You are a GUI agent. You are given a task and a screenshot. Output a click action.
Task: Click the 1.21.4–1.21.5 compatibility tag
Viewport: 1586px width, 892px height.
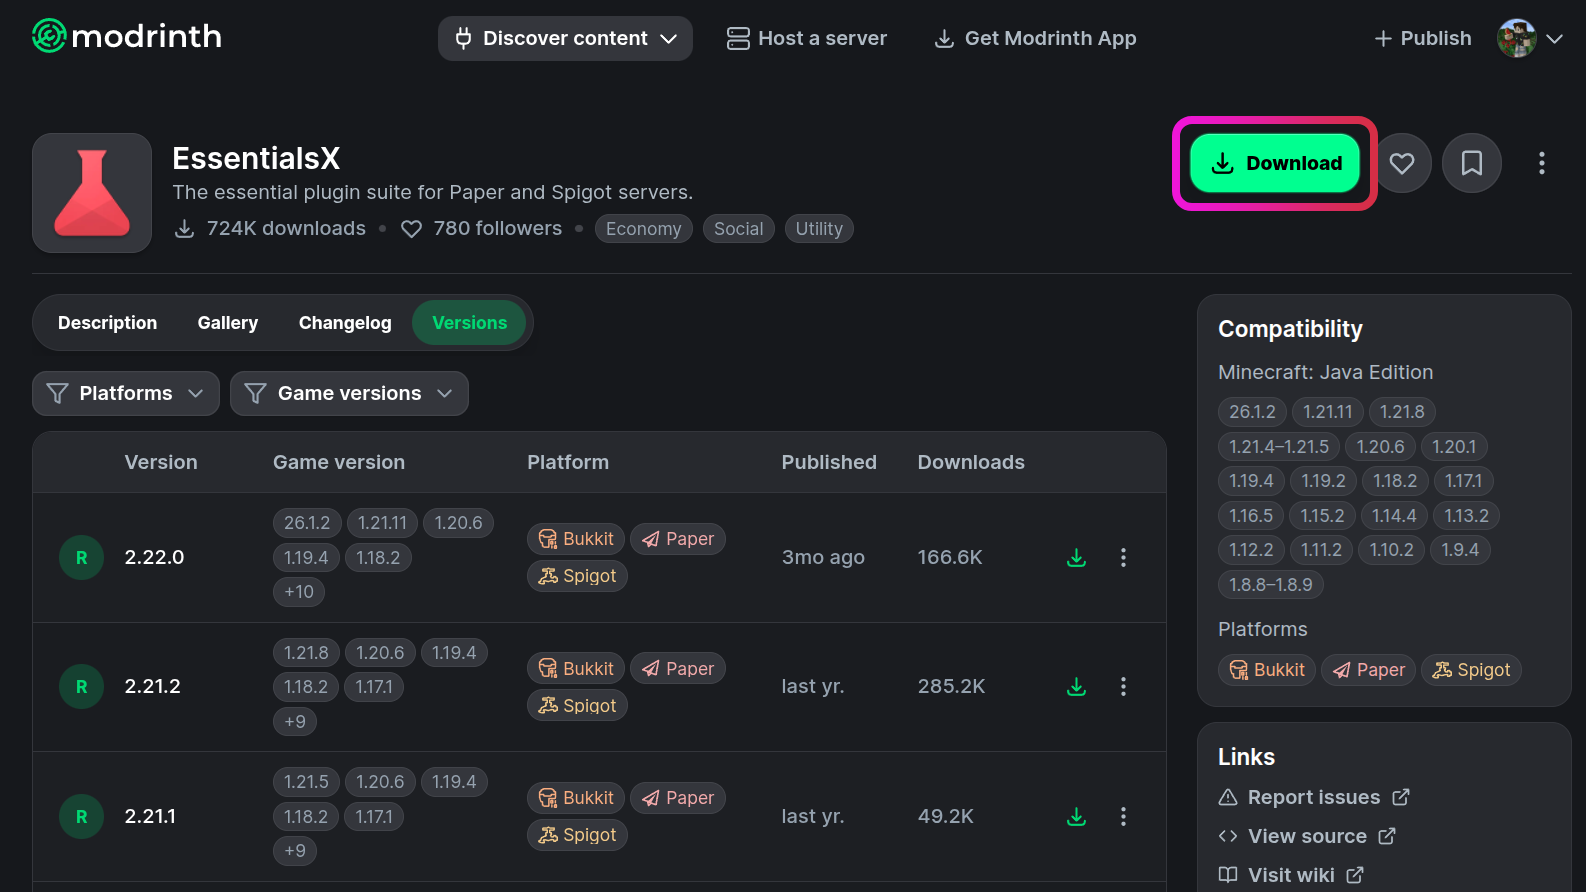pyautogui.click(x=1279, y=447)
